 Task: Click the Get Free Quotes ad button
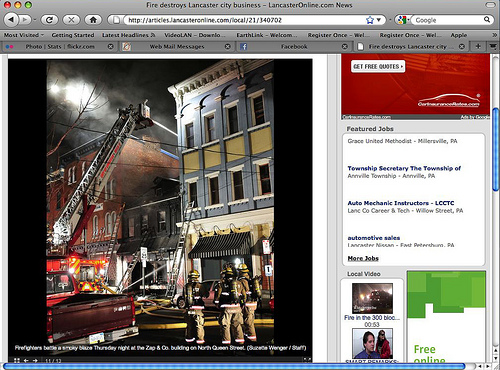coord(378,66)
